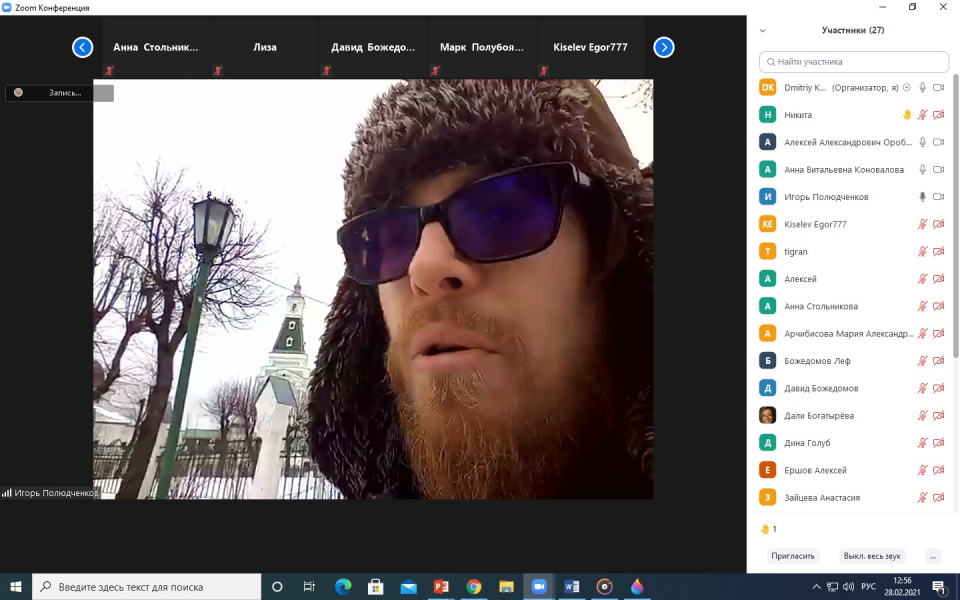
Task: Mute Алексей Александрович's microphone icon
Action: (923, 142)
